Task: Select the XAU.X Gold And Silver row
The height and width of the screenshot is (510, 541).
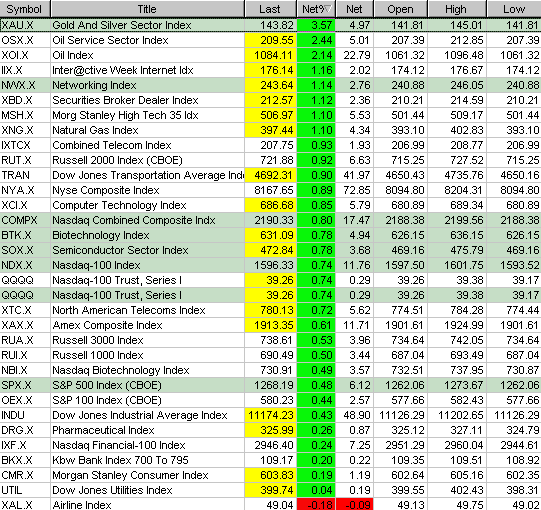Action: [x=270, y=25]
